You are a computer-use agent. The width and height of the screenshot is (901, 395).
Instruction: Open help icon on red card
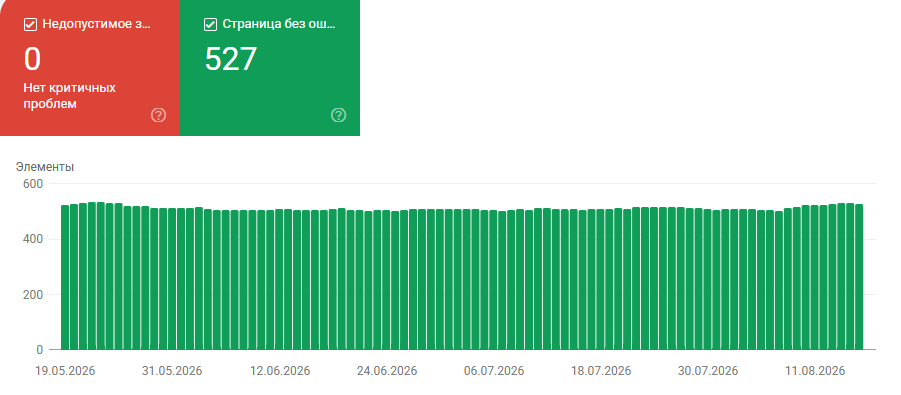158,115
